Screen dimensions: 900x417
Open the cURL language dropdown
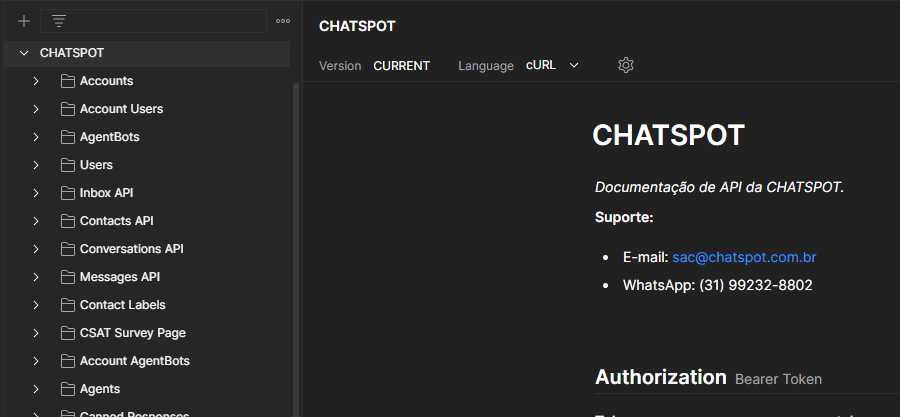click(552, 65)
